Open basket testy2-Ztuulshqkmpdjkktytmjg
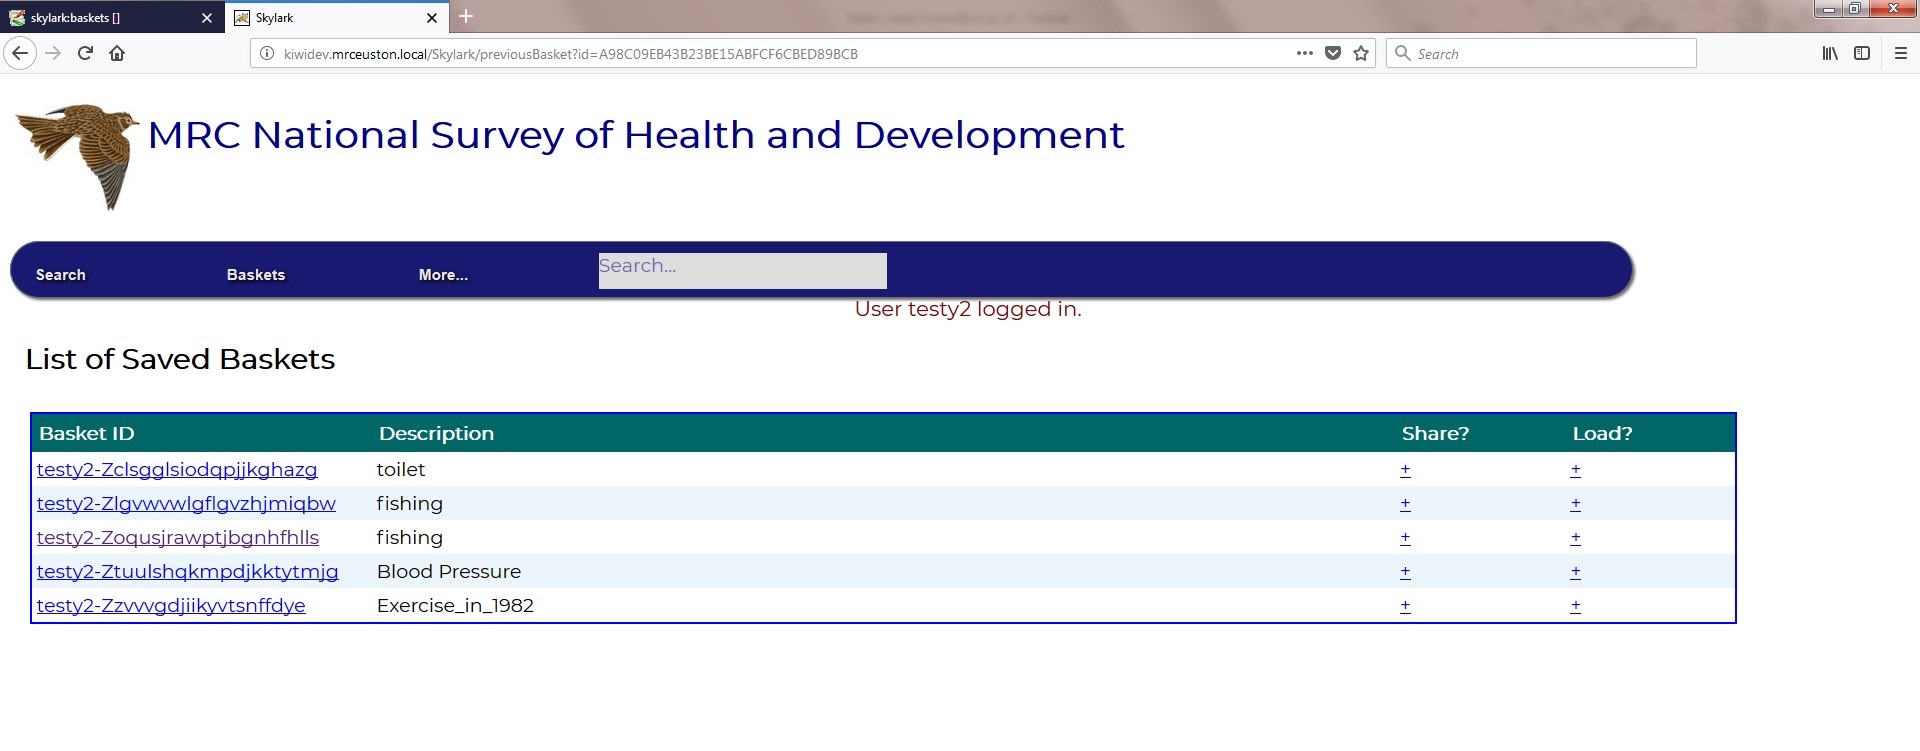1920x751 pixels. pos(188,572)
